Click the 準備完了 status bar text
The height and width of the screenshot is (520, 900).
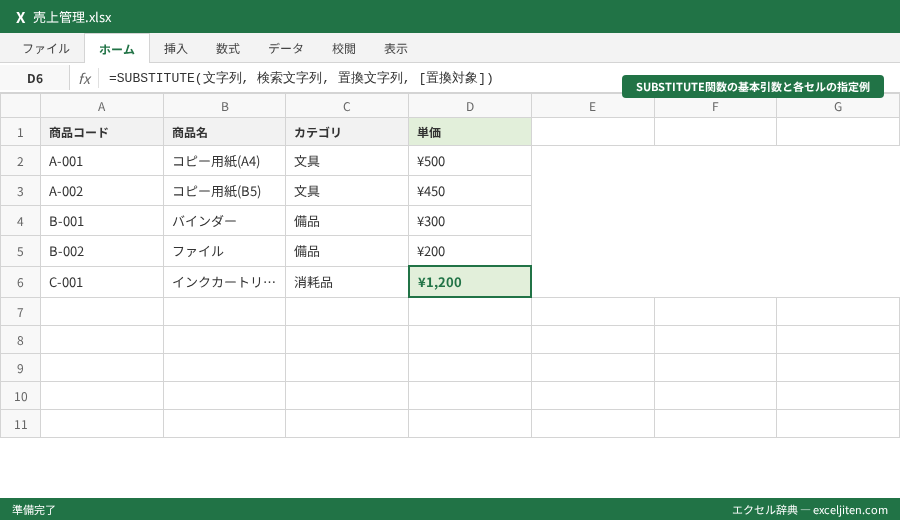(34, 510)
